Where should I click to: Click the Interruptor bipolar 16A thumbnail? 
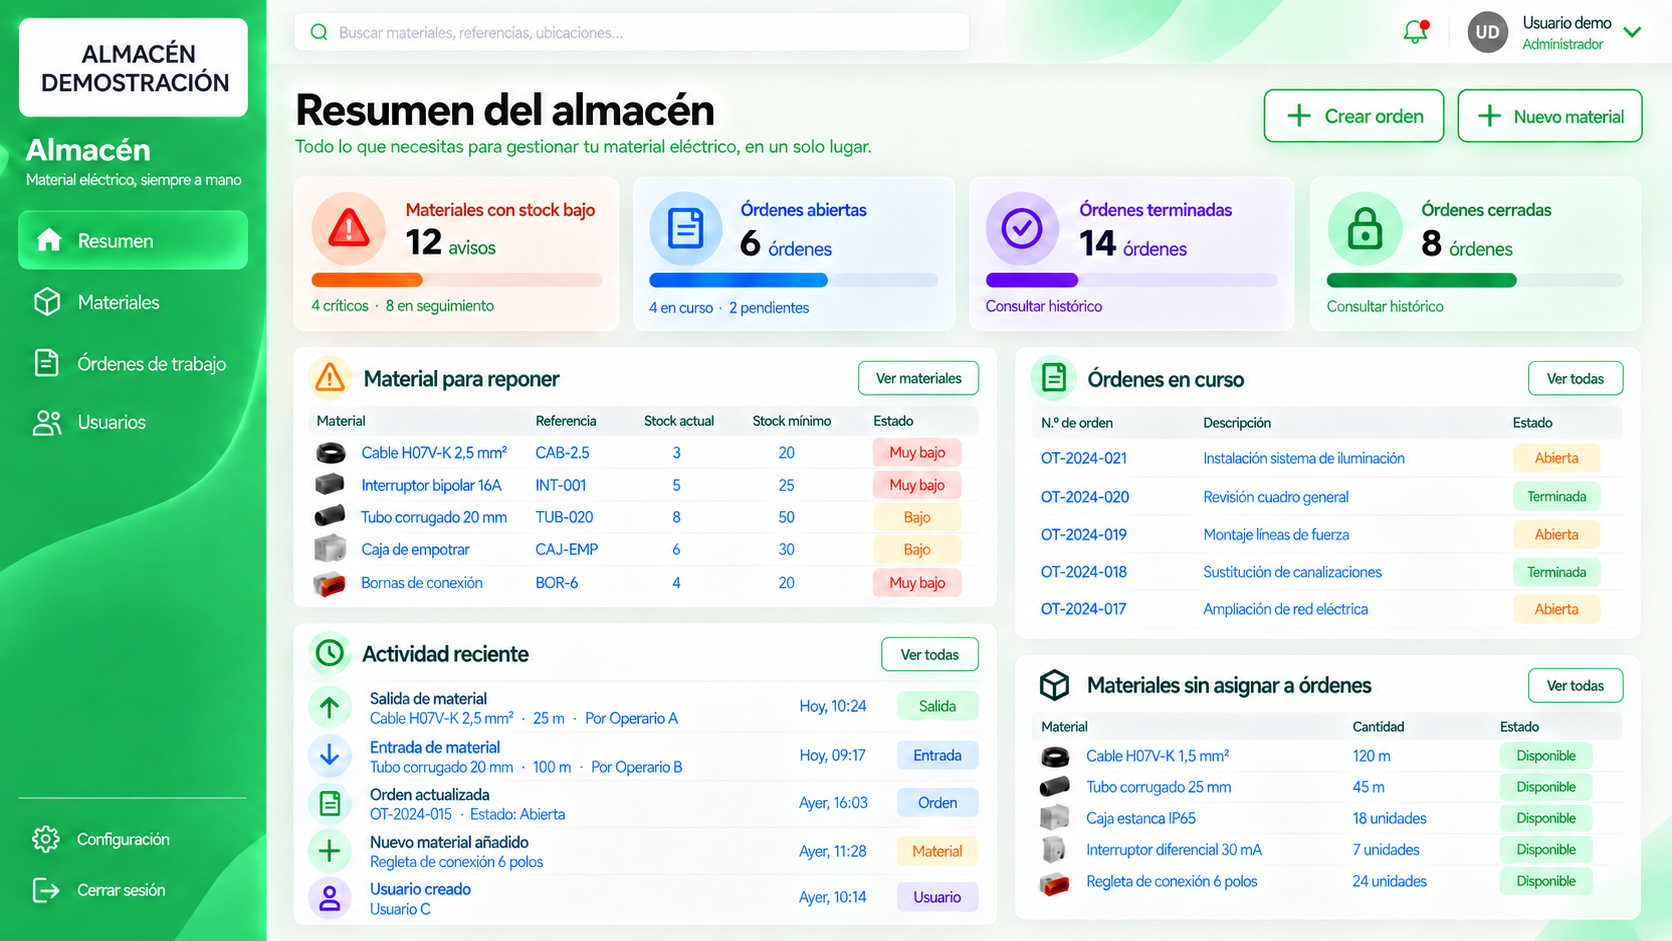pos(330,485)
